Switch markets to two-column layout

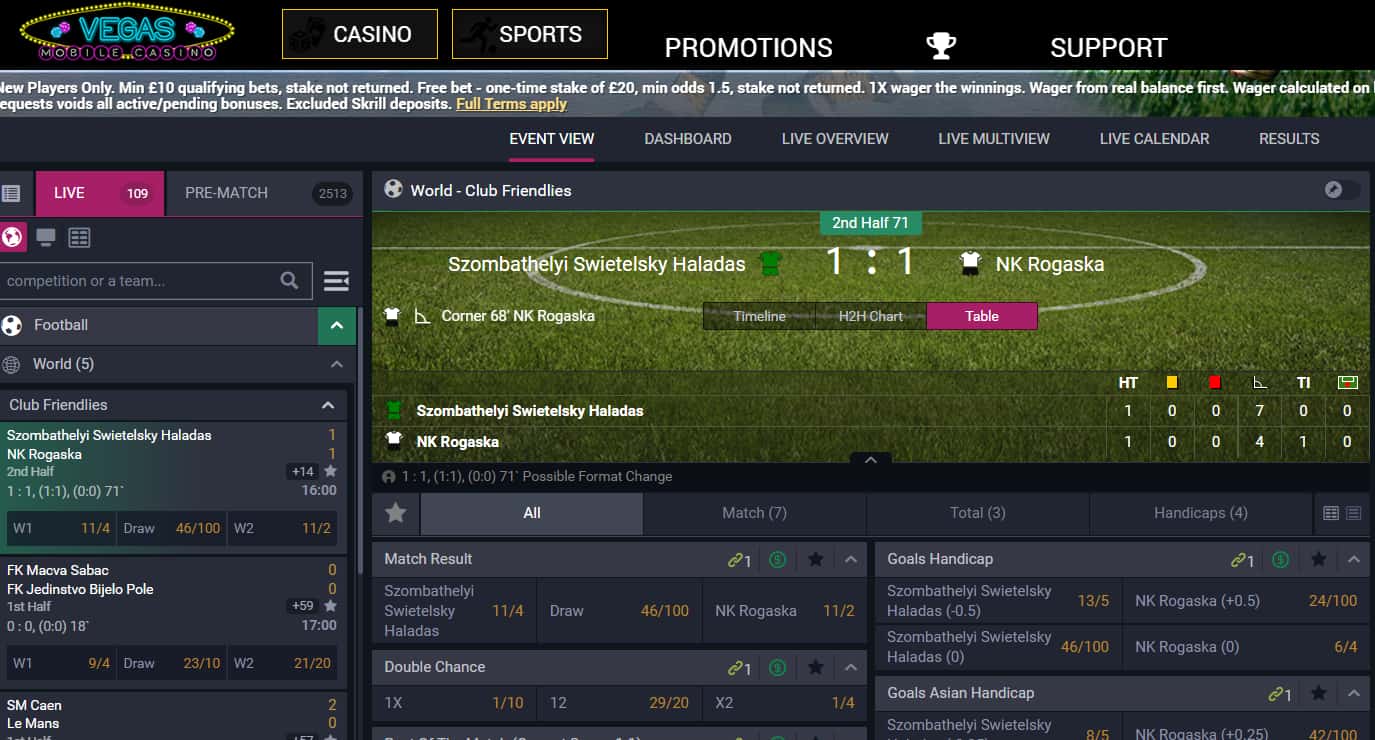[x=1331, y=513]
